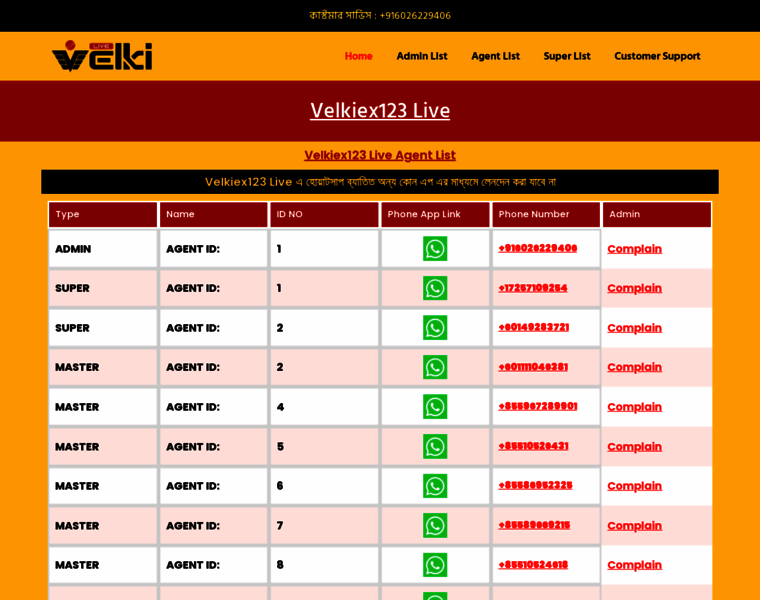Click Complain link for MASTER agent ID 5
The width and height of the screenshot is (760, 600).
634,446
